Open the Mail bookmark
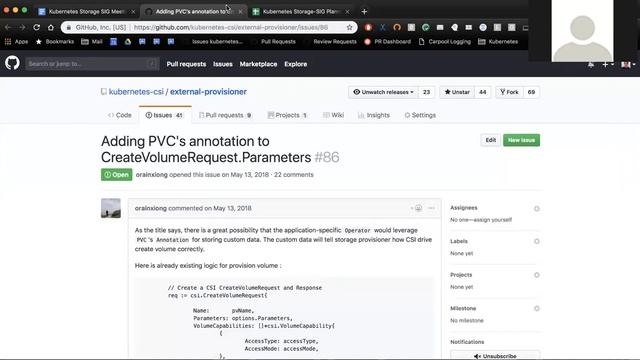 click(x=92, y=42)
